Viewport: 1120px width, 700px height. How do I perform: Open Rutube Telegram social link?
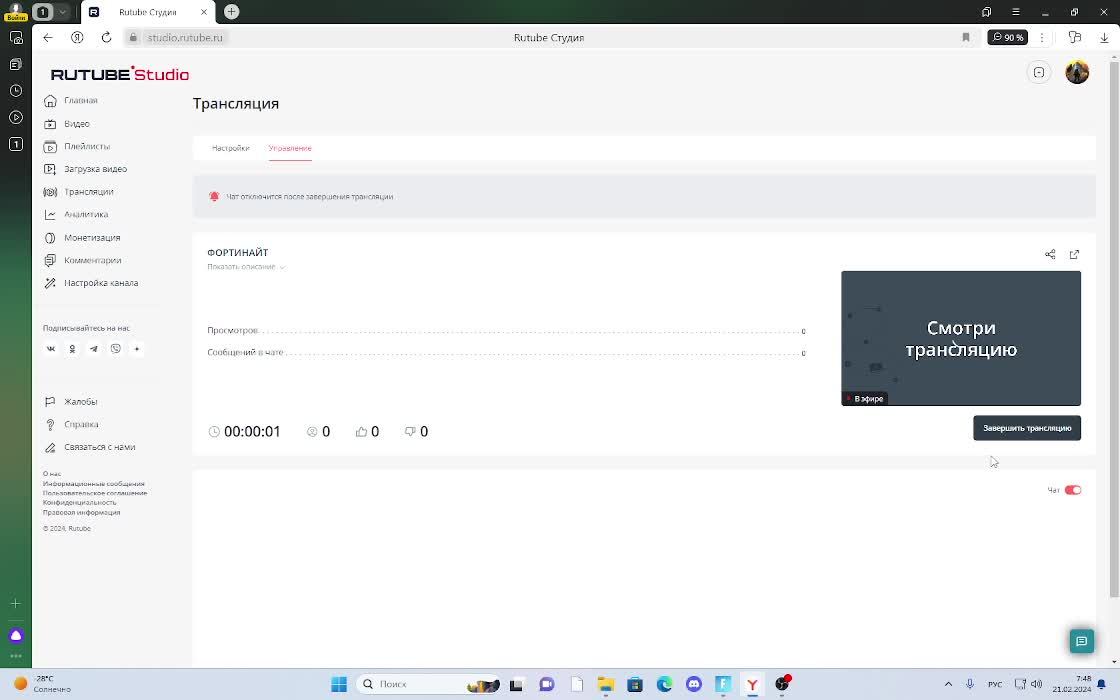click(x=94, y=349)
